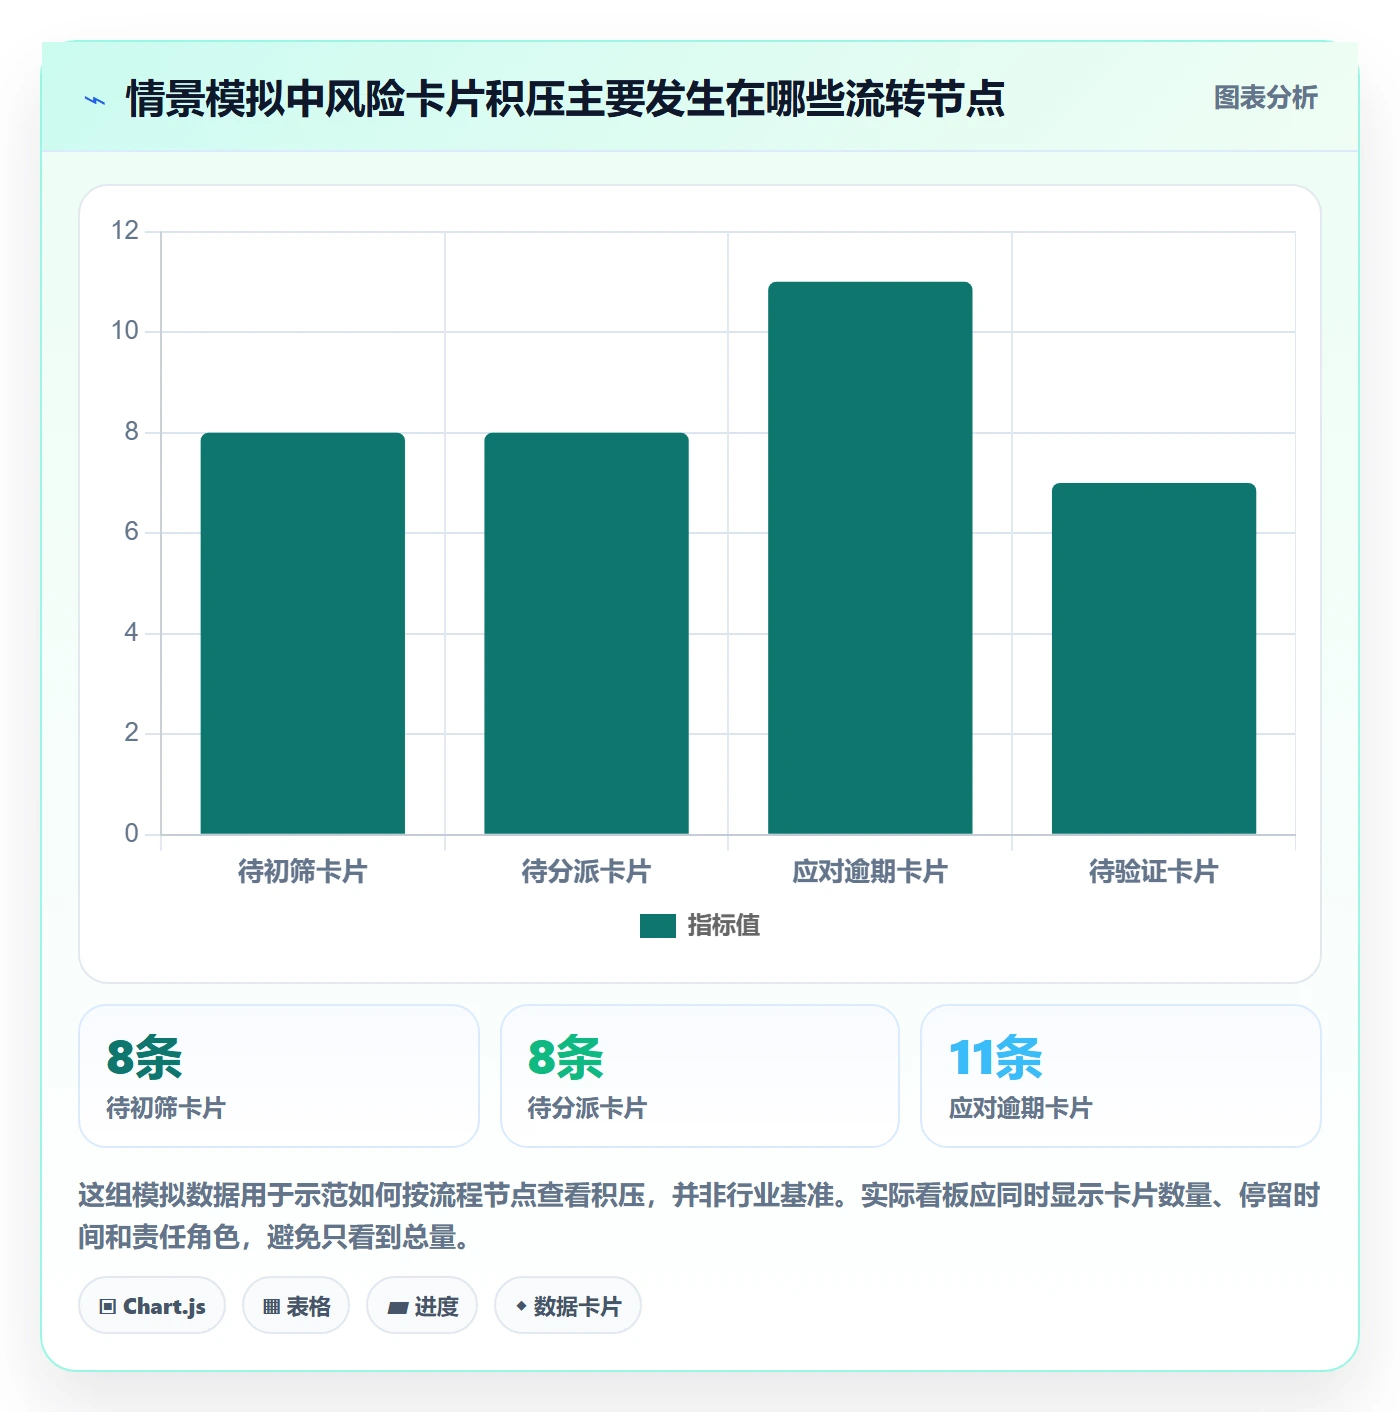Click the 待验证卡片 x-axis label
The width and height of the screenshot is (1400, 1412).
(x=1154, y=872)
